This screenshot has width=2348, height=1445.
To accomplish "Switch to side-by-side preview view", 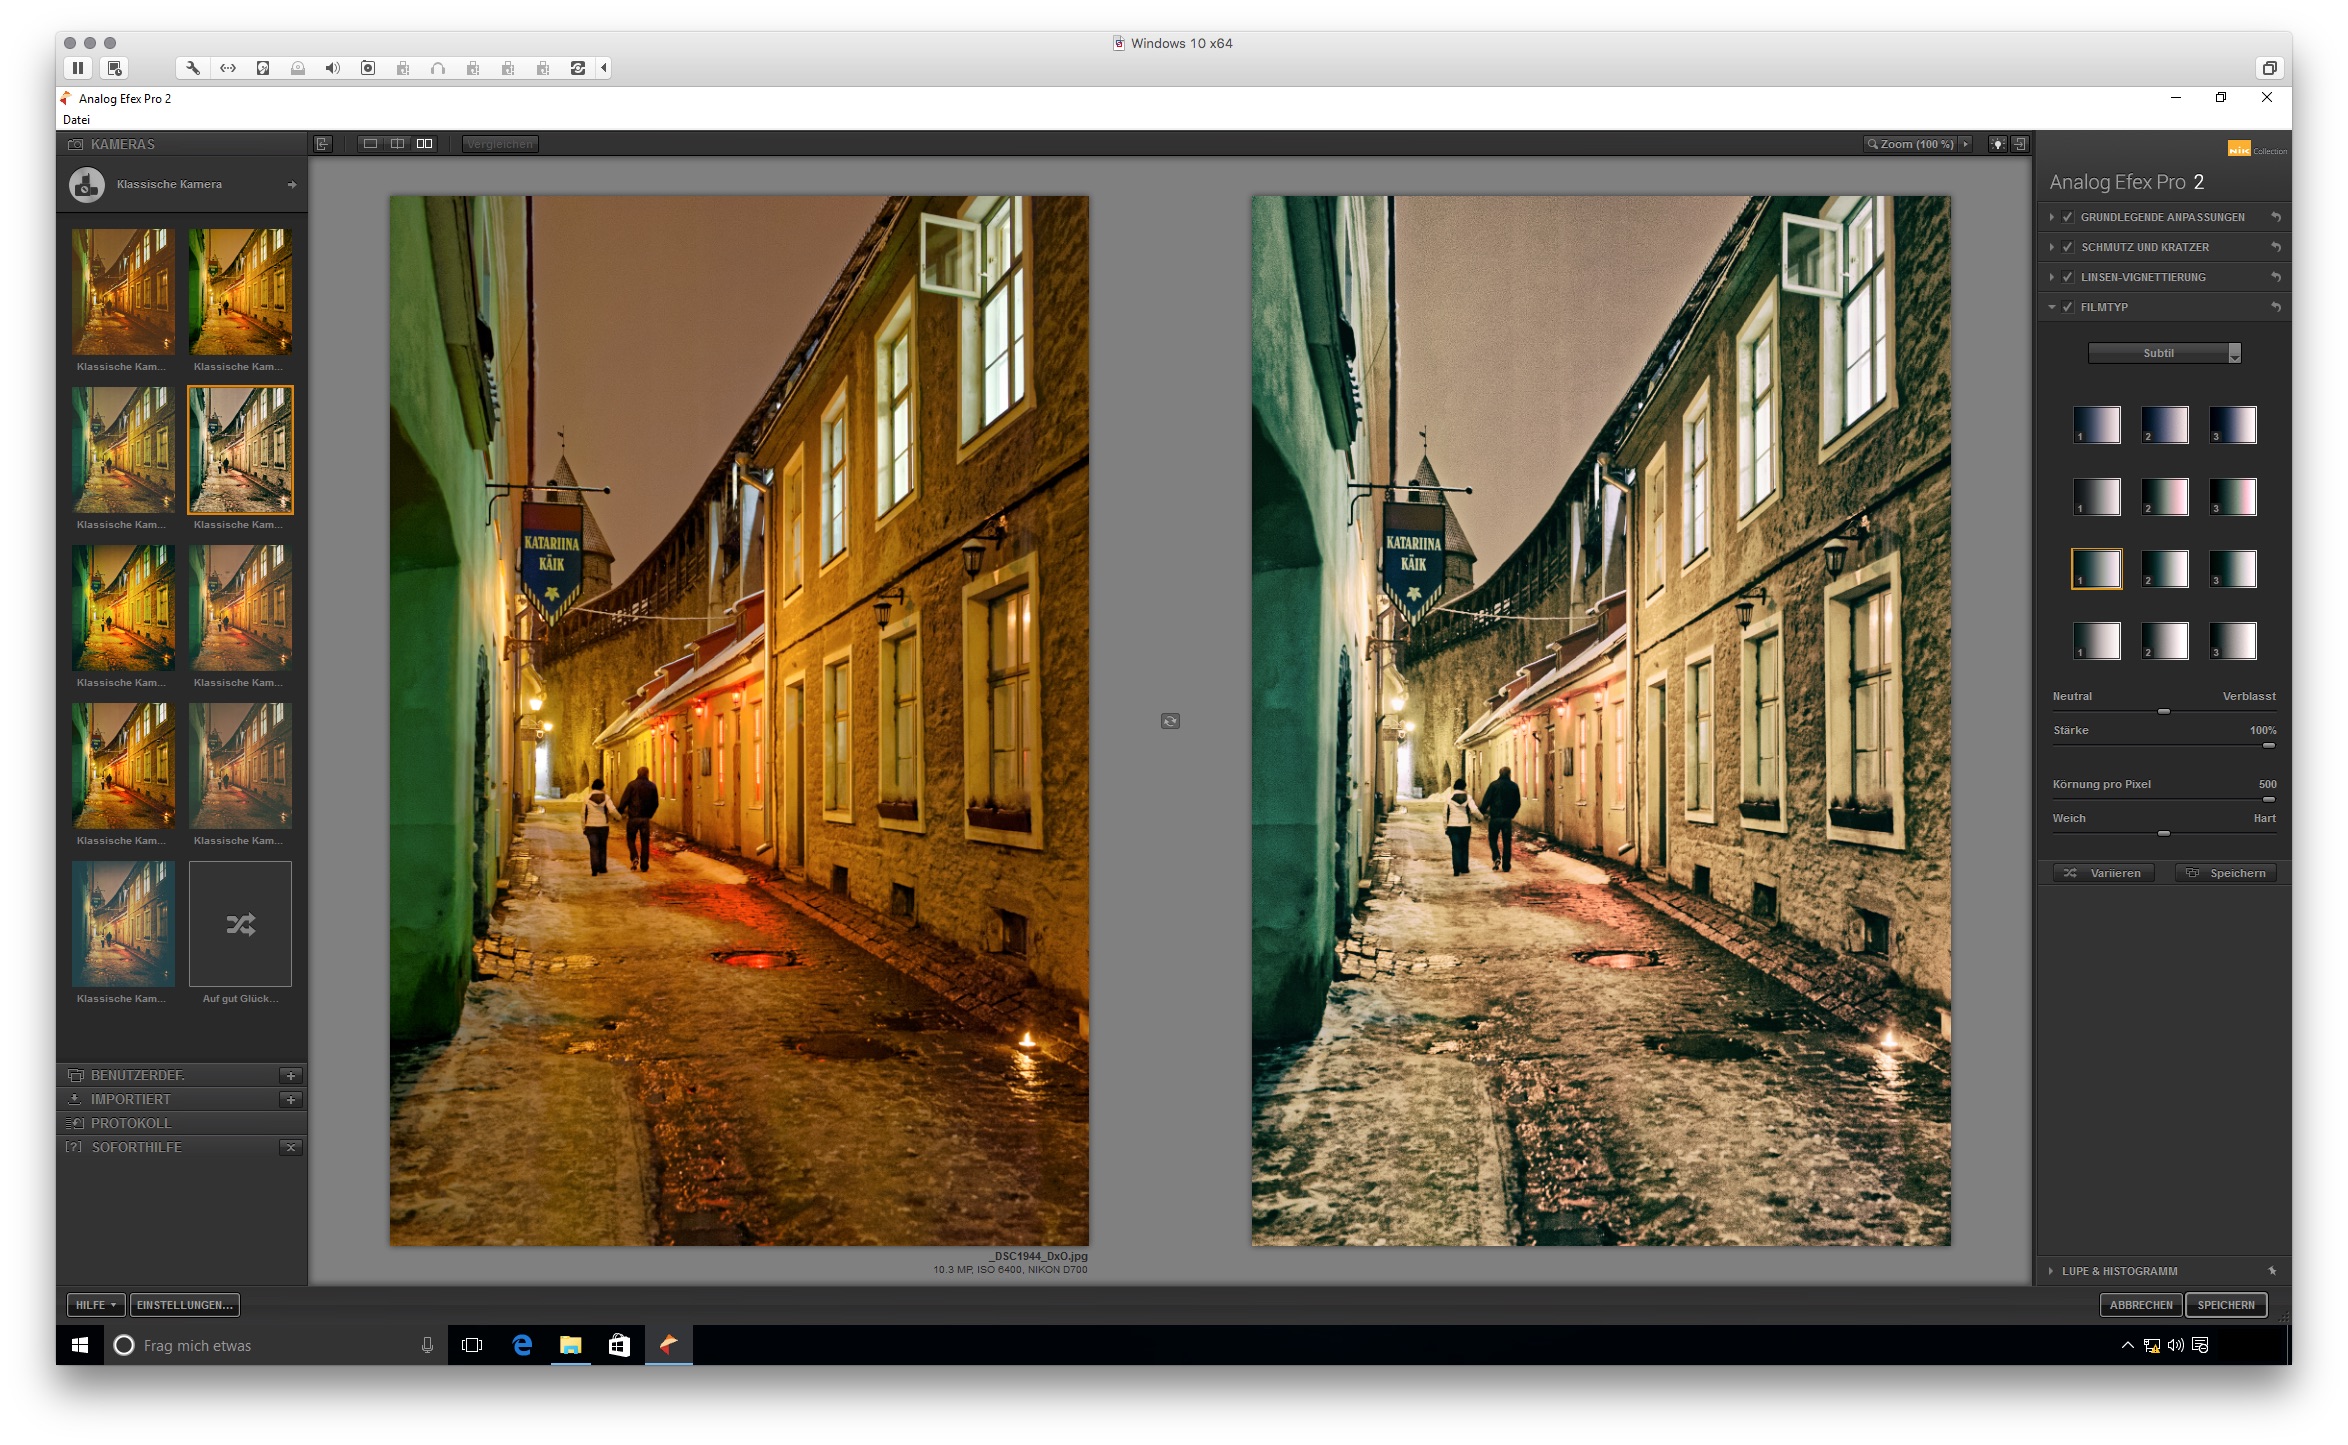I will 425,144.
